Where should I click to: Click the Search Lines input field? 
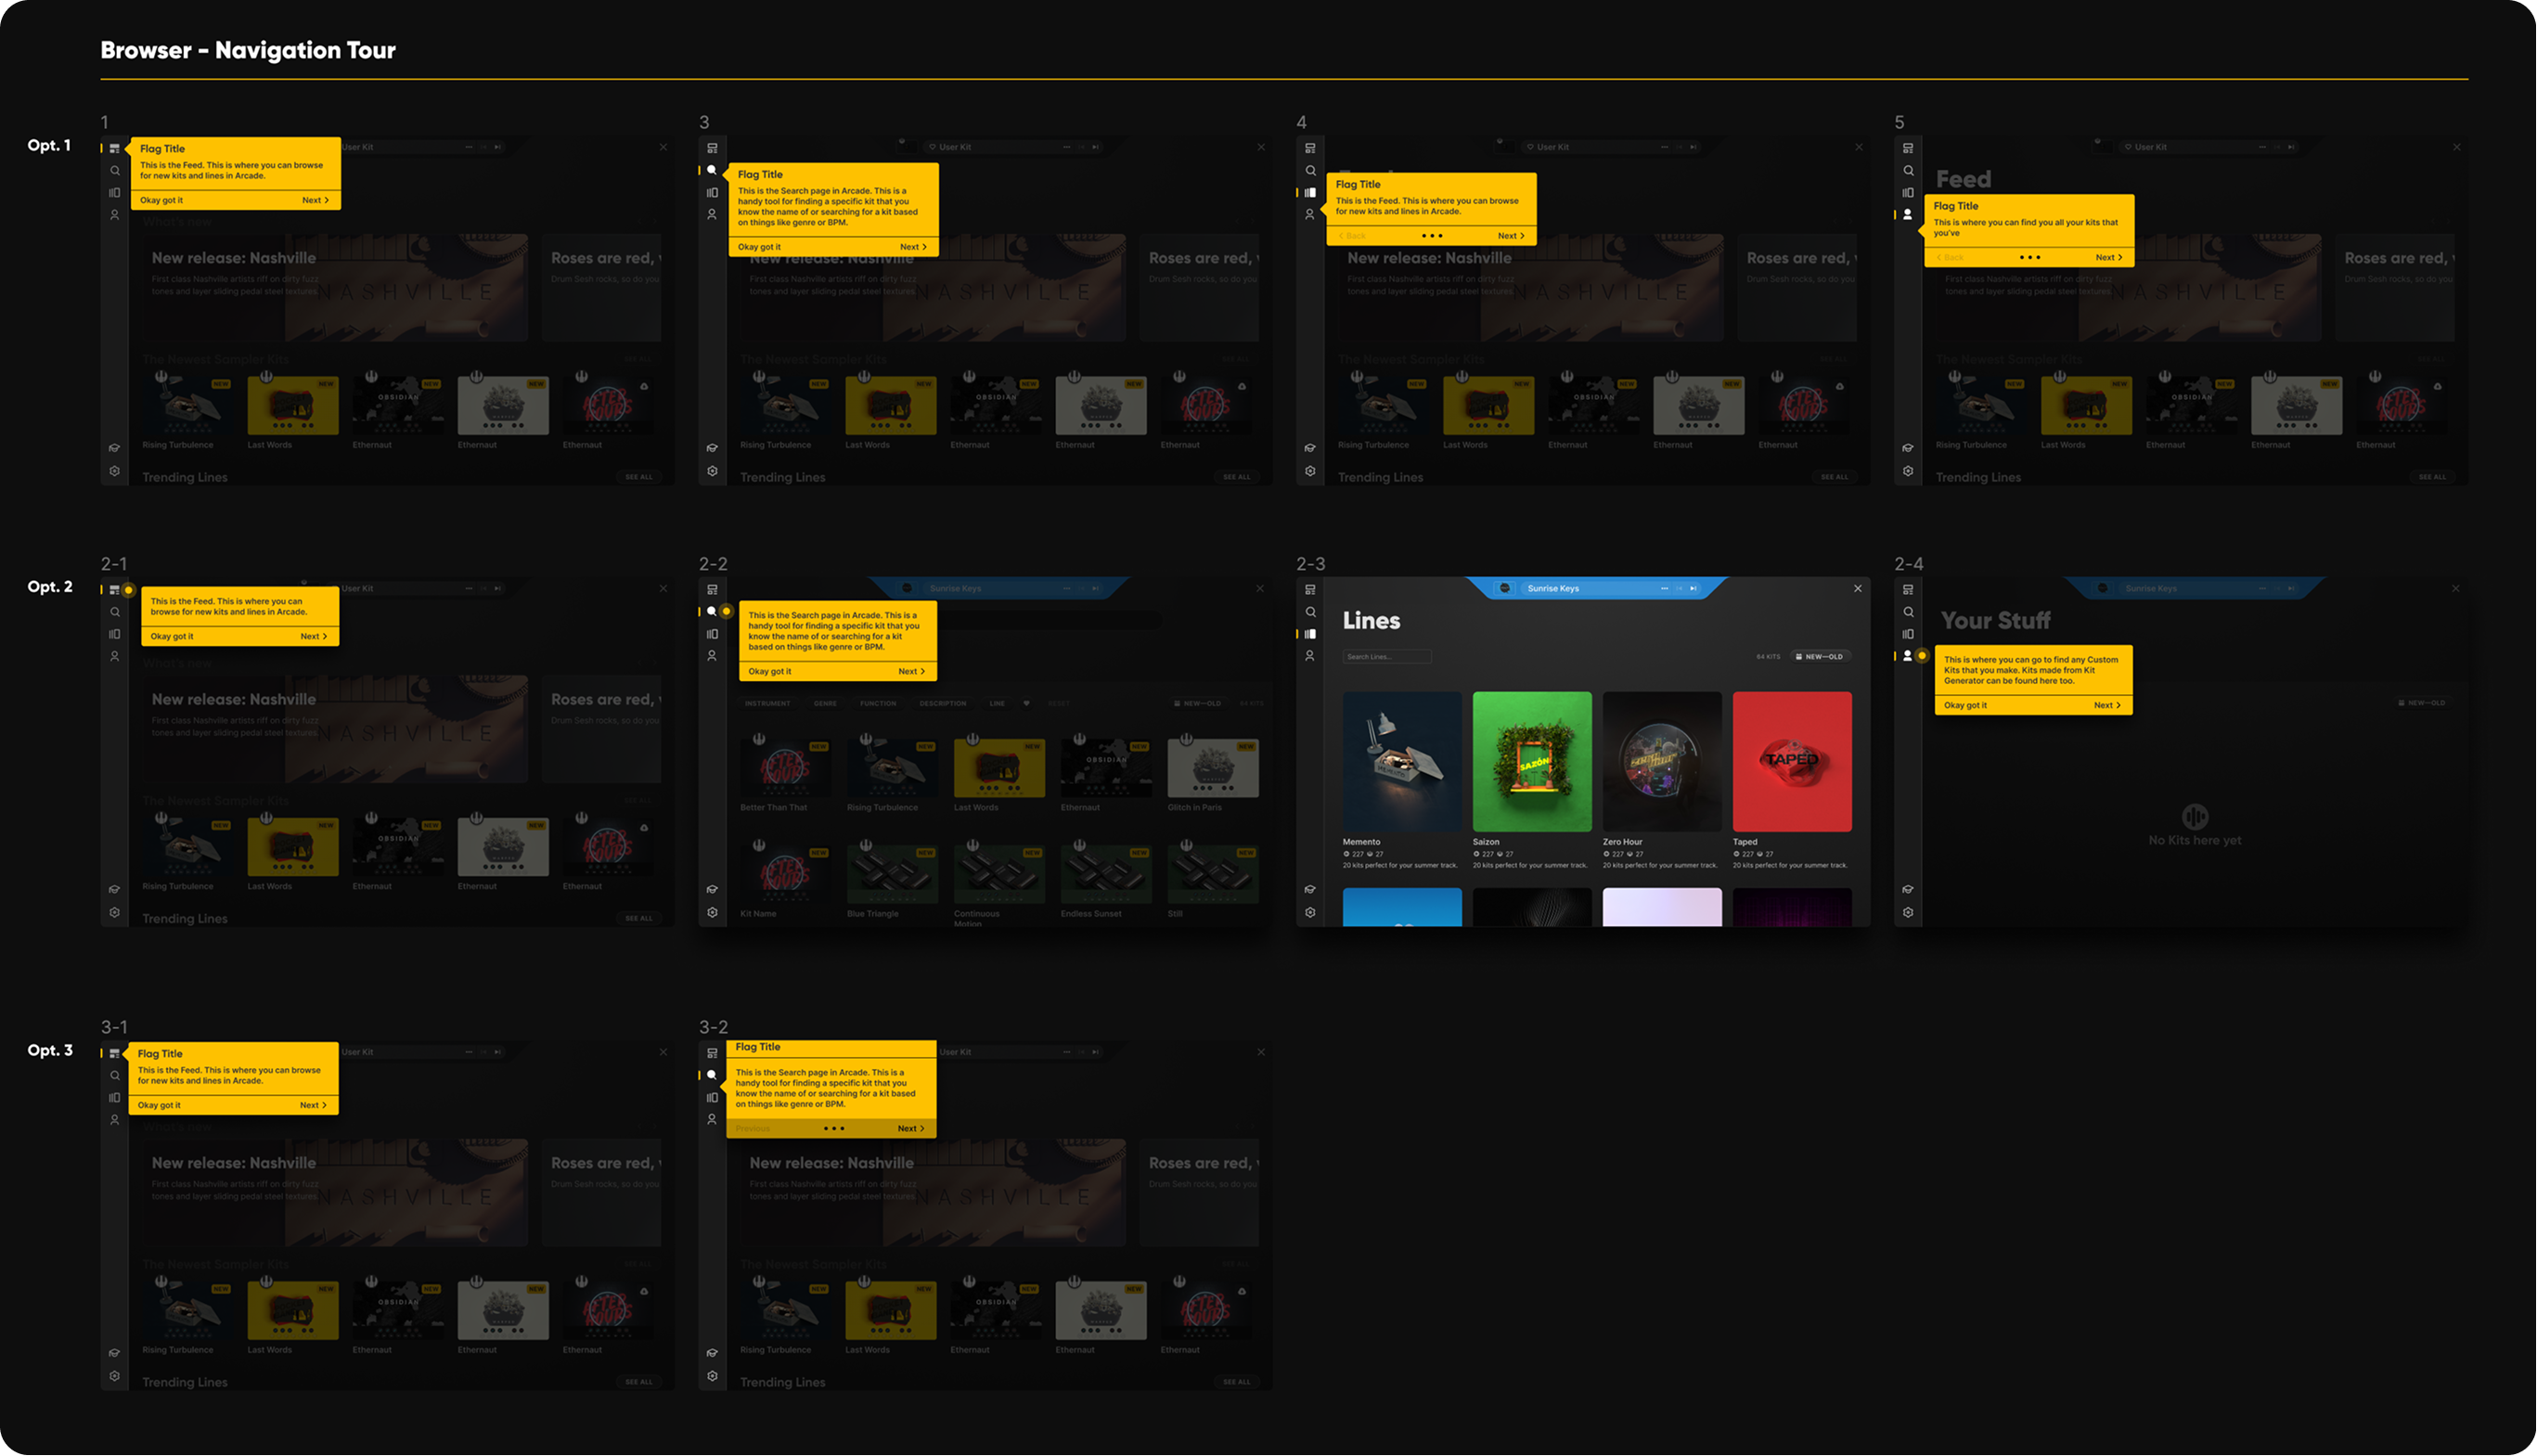1386,657
